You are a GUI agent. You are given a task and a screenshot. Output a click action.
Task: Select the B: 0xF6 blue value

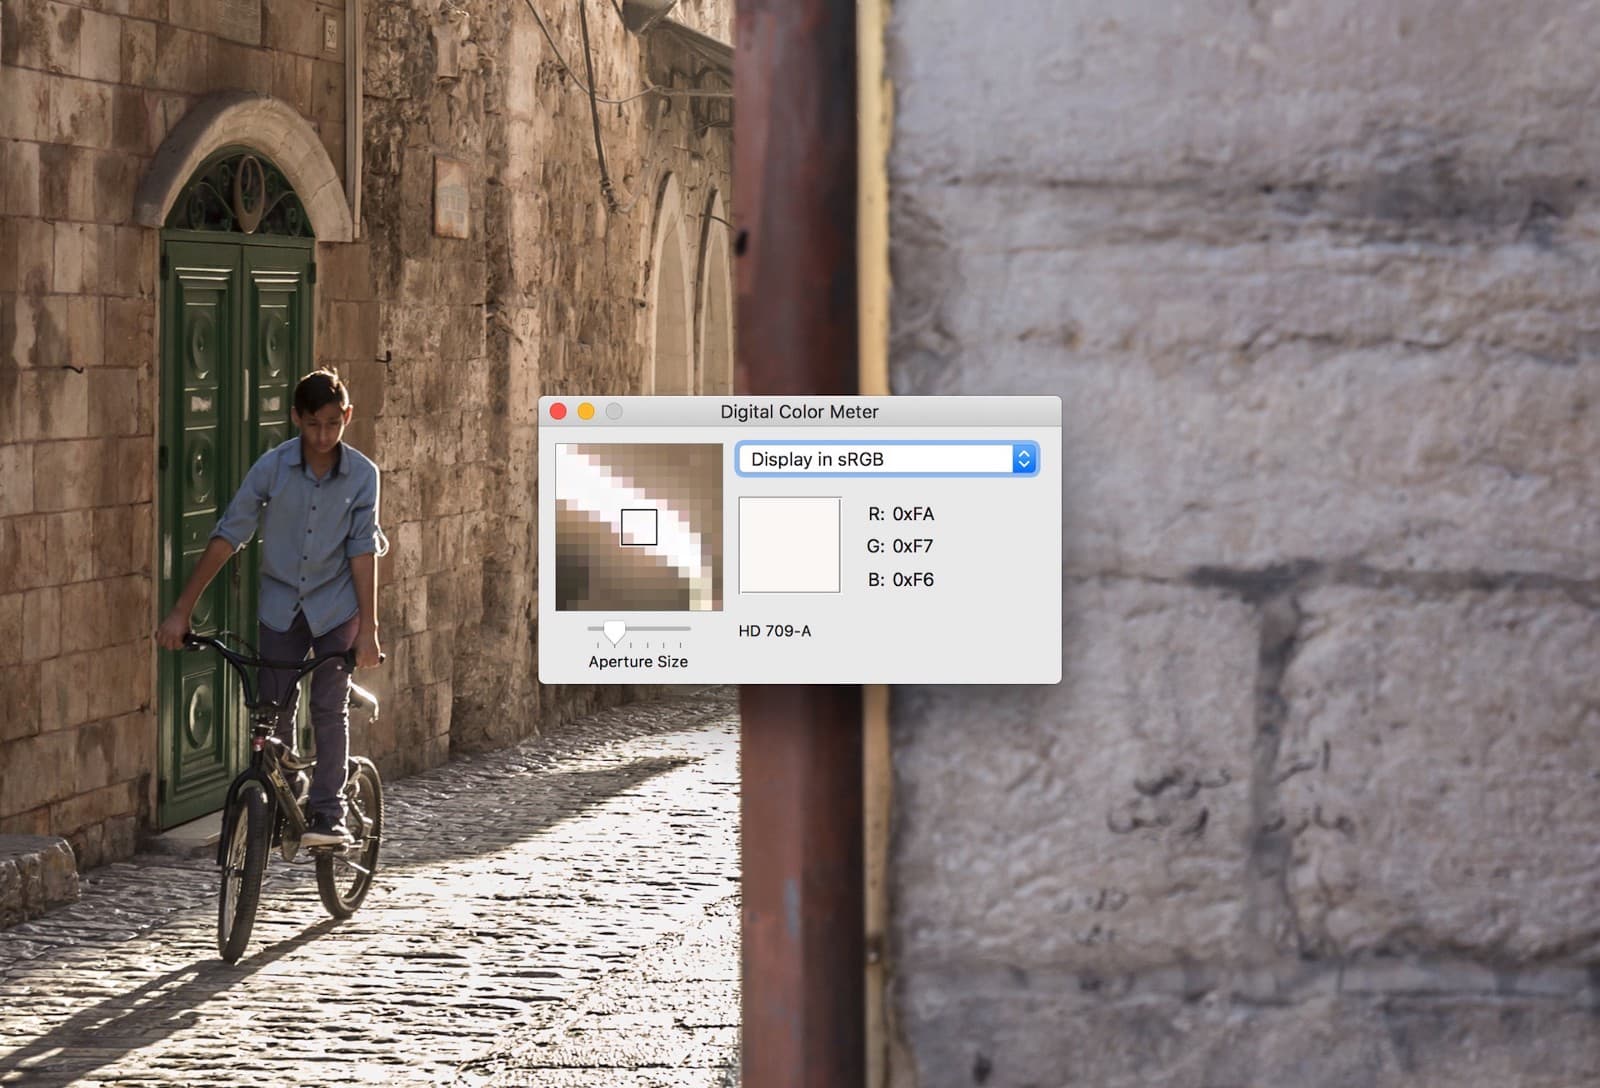[x=900, y=579]
